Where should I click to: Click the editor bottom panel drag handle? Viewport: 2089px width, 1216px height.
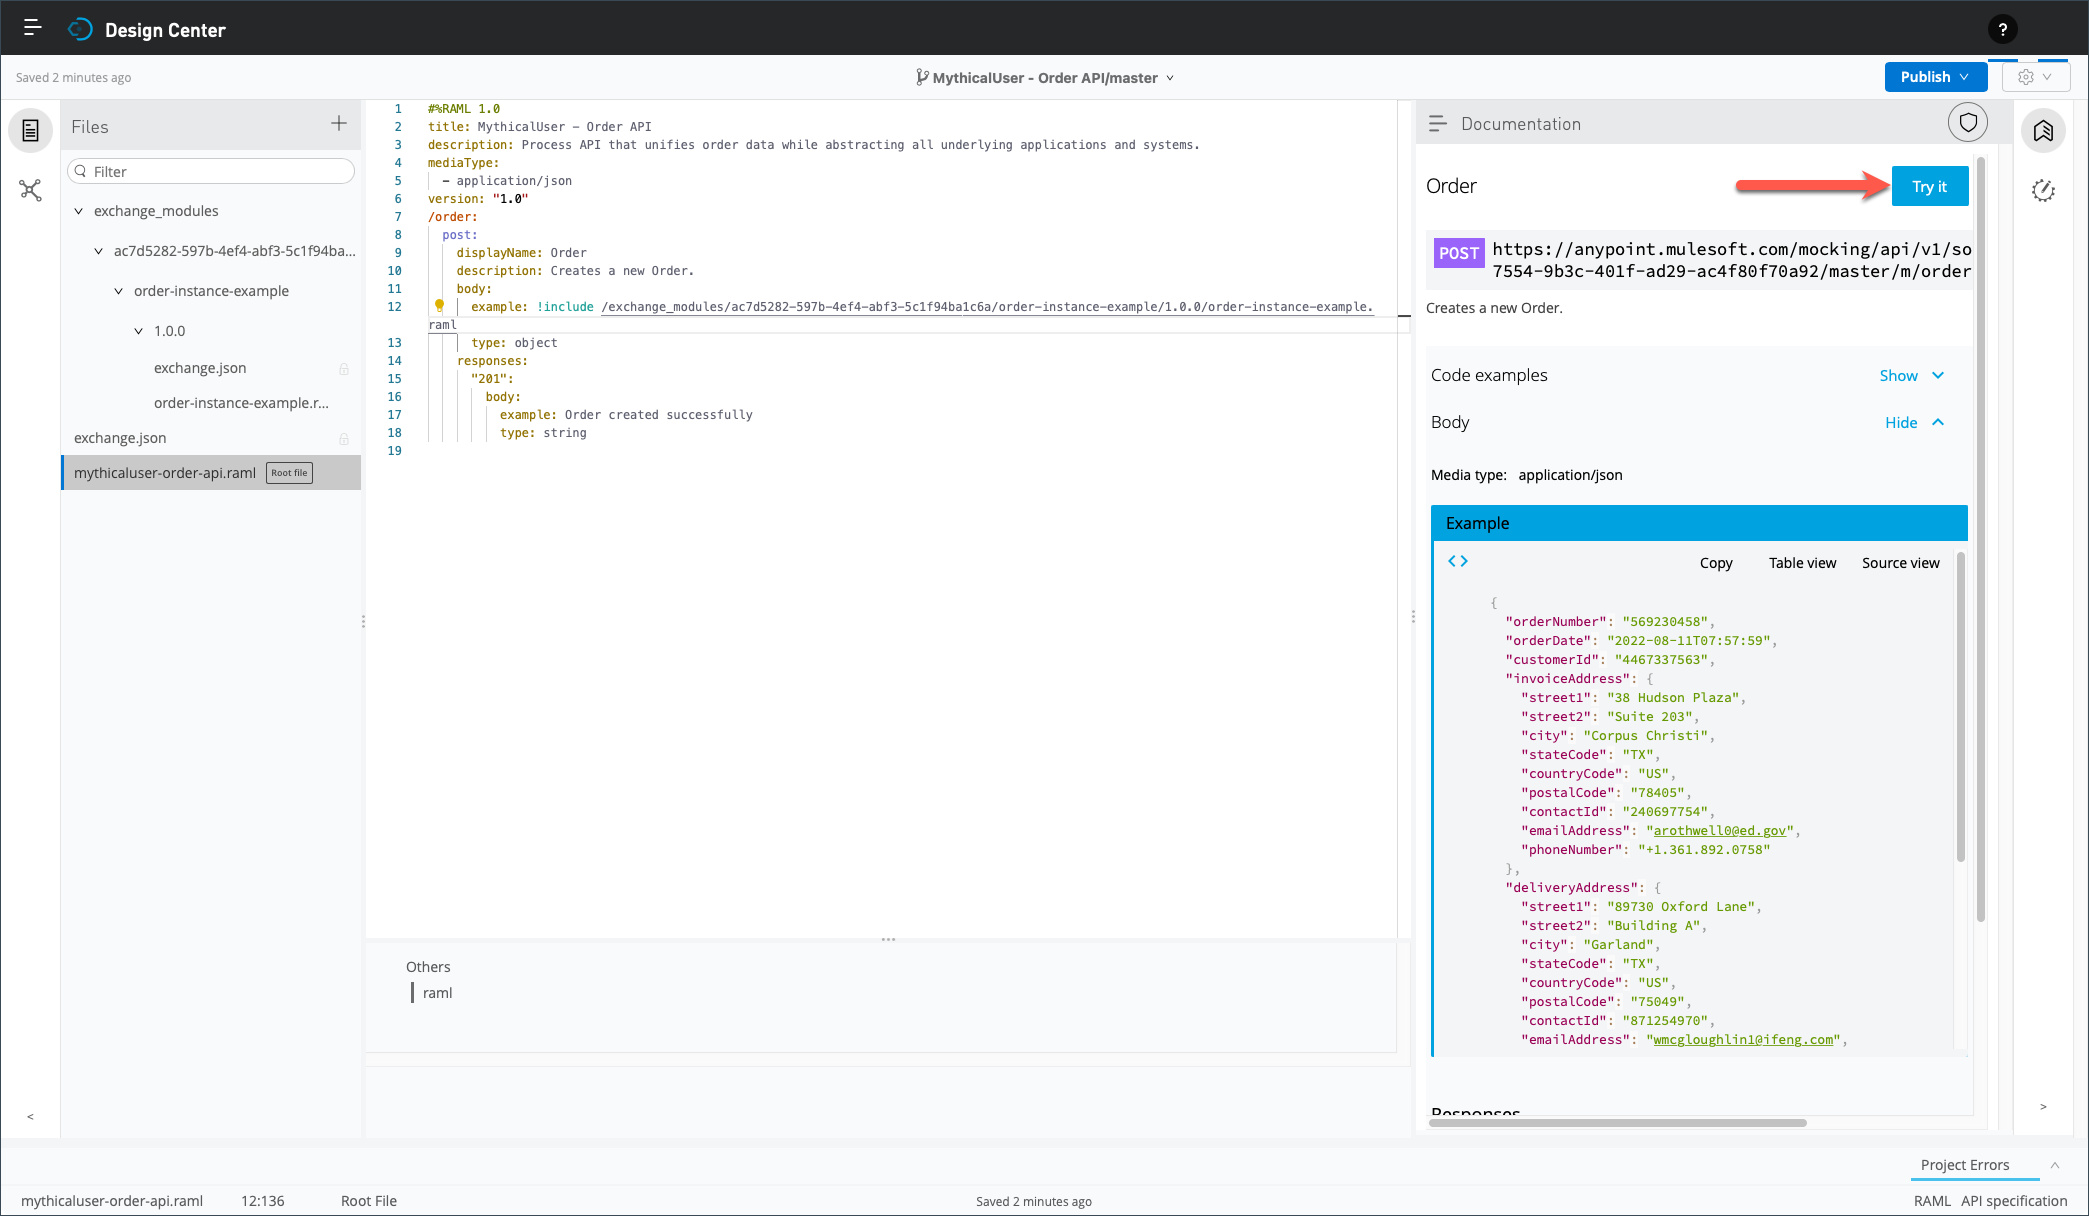[888, 940]
